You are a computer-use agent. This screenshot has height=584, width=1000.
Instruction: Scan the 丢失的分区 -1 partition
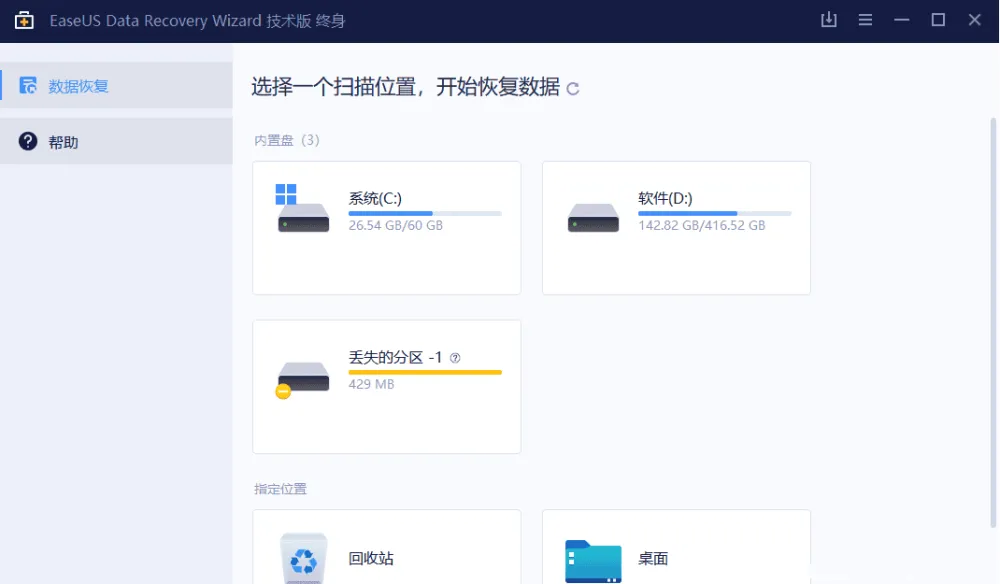click(386, 386)
